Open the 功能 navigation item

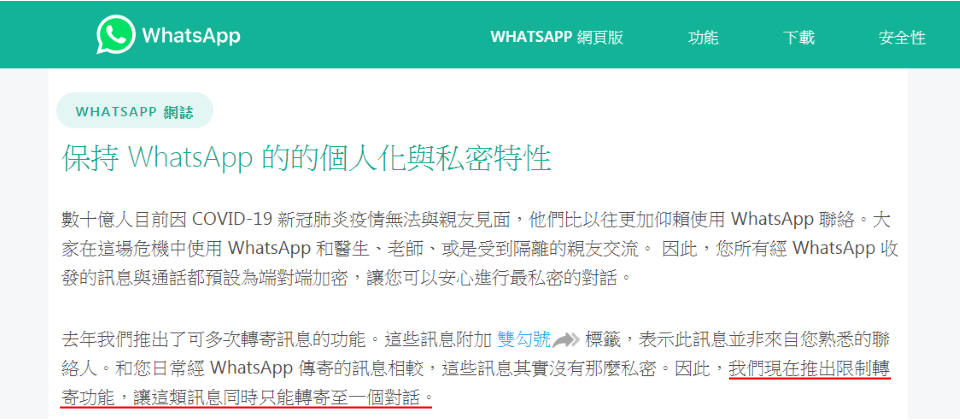(x=703, y=37)
